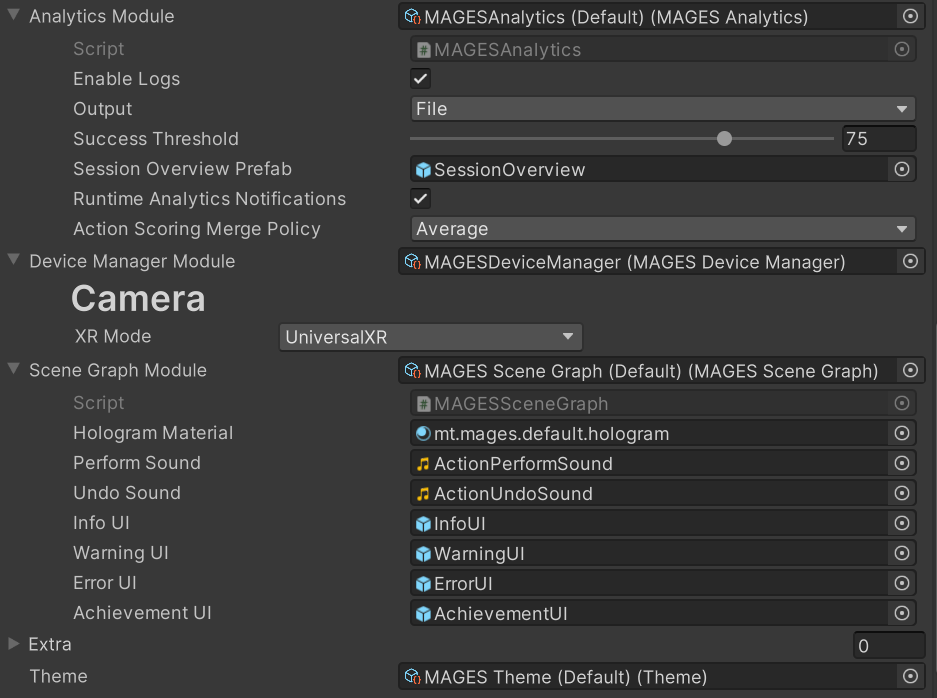Toggle Runtime Analytics Notifications checkbox

tap(421, 198)
